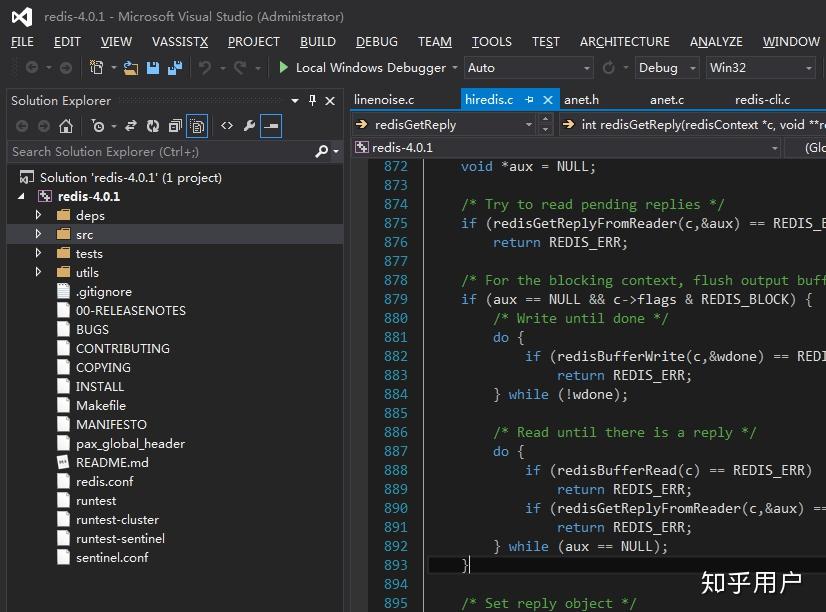Viewport: 826px width, 612px height.
Task: Open the BUILD menu
Action: [x=317, y=42]
